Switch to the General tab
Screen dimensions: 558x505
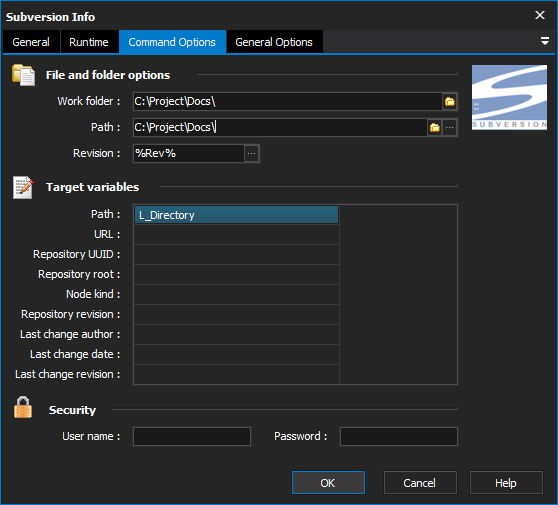(x=31, y=42)
